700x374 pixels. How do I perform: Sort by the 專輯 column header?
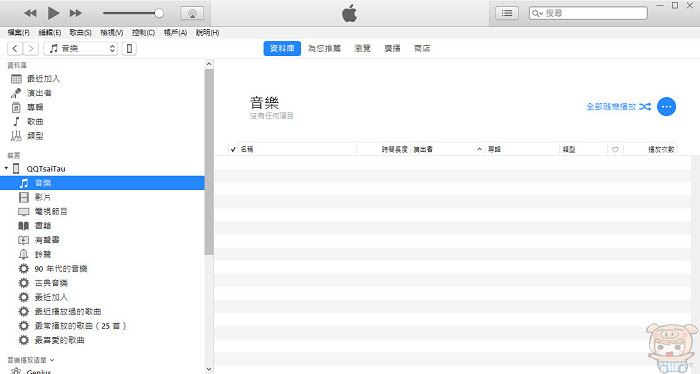(x=522, y=150)
